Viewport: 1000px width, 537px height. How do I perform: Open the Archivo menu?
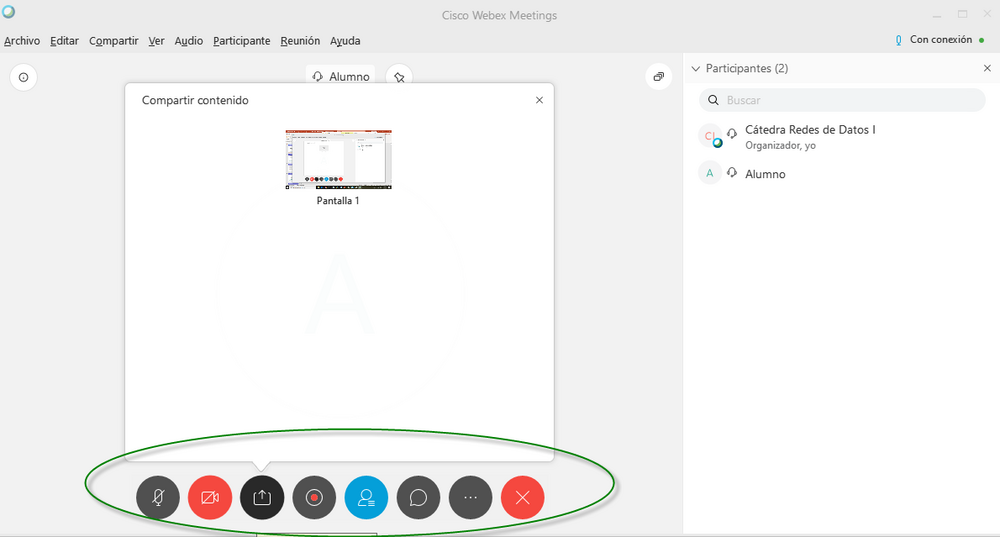pyautogui.click(x=22, y=41)
